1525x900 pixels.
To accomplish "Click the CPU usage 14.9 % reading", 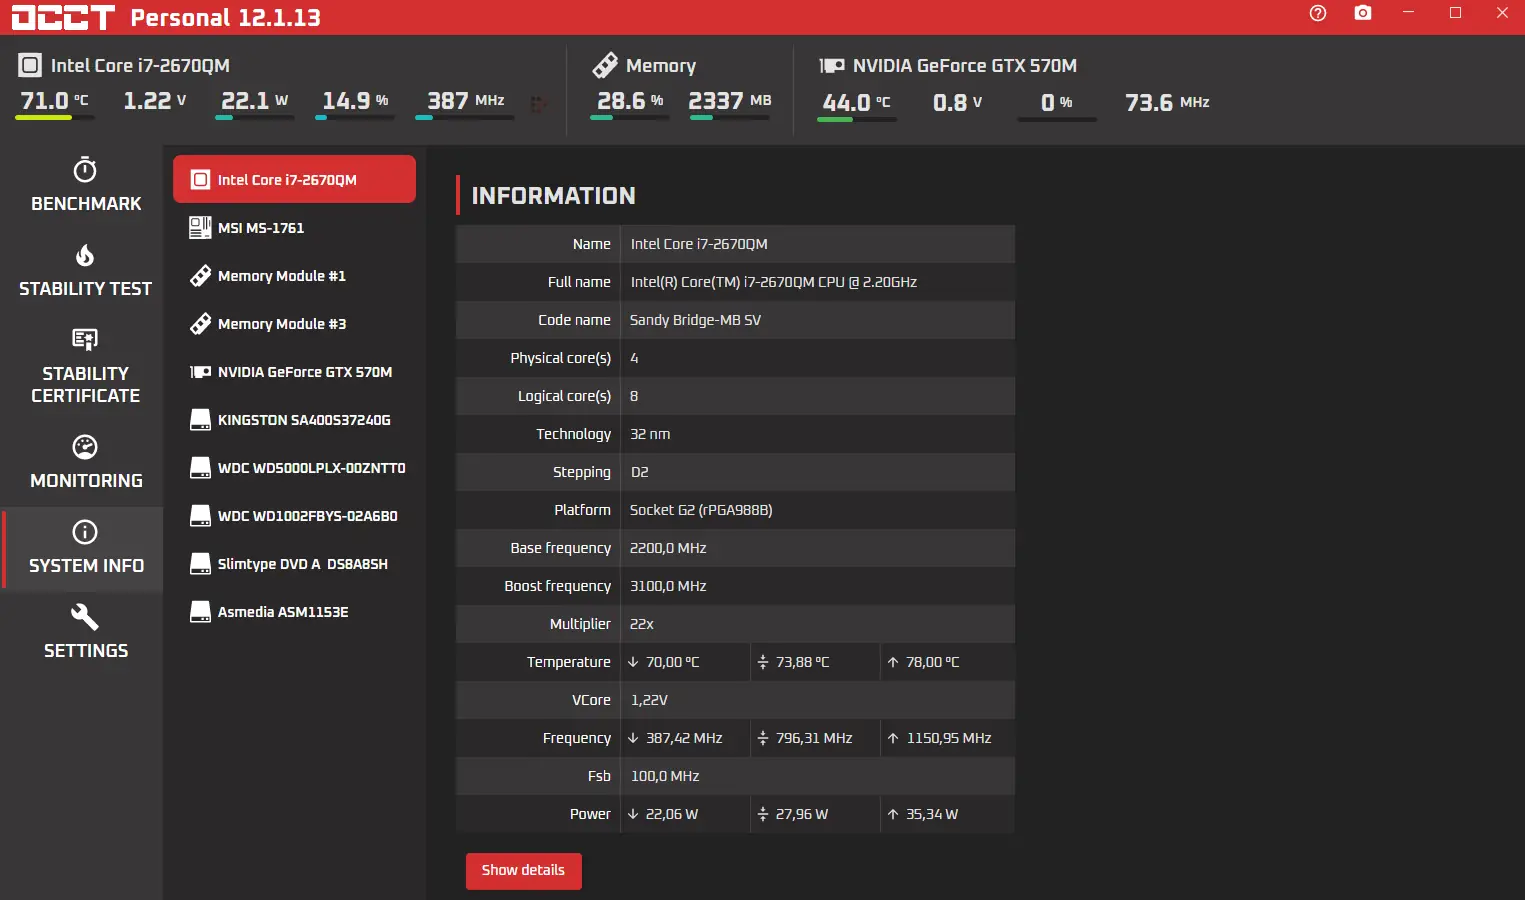I will tap(355, 101).
